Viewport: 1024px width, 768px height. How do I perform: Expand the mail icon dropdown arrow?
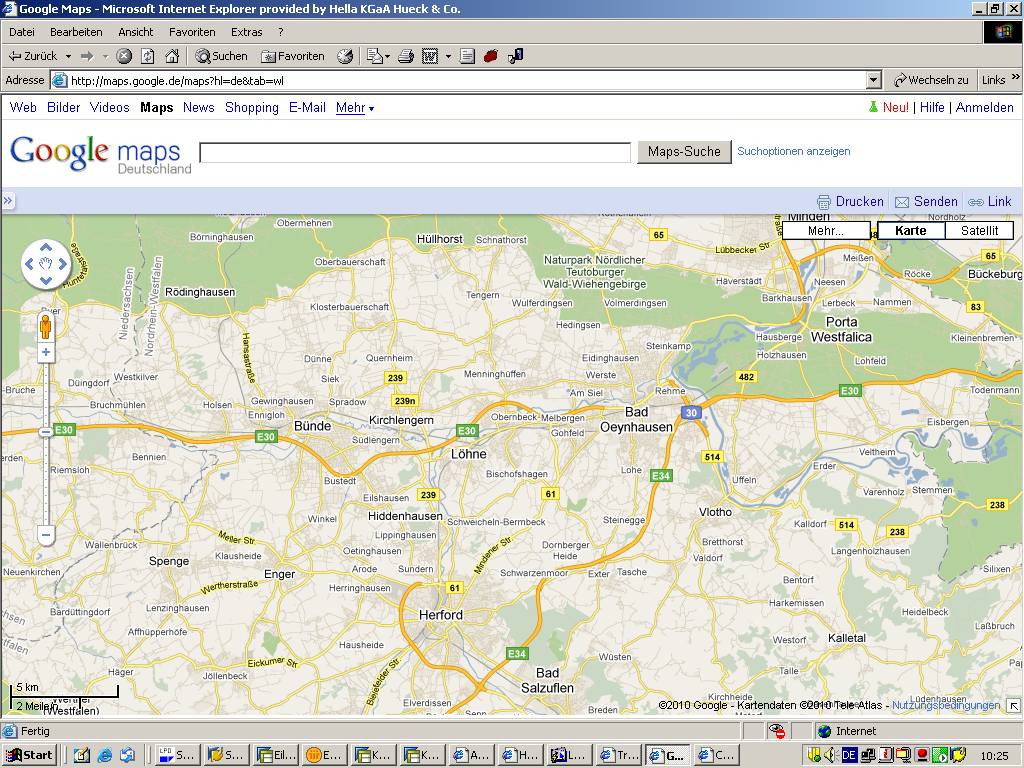point(387,56)
